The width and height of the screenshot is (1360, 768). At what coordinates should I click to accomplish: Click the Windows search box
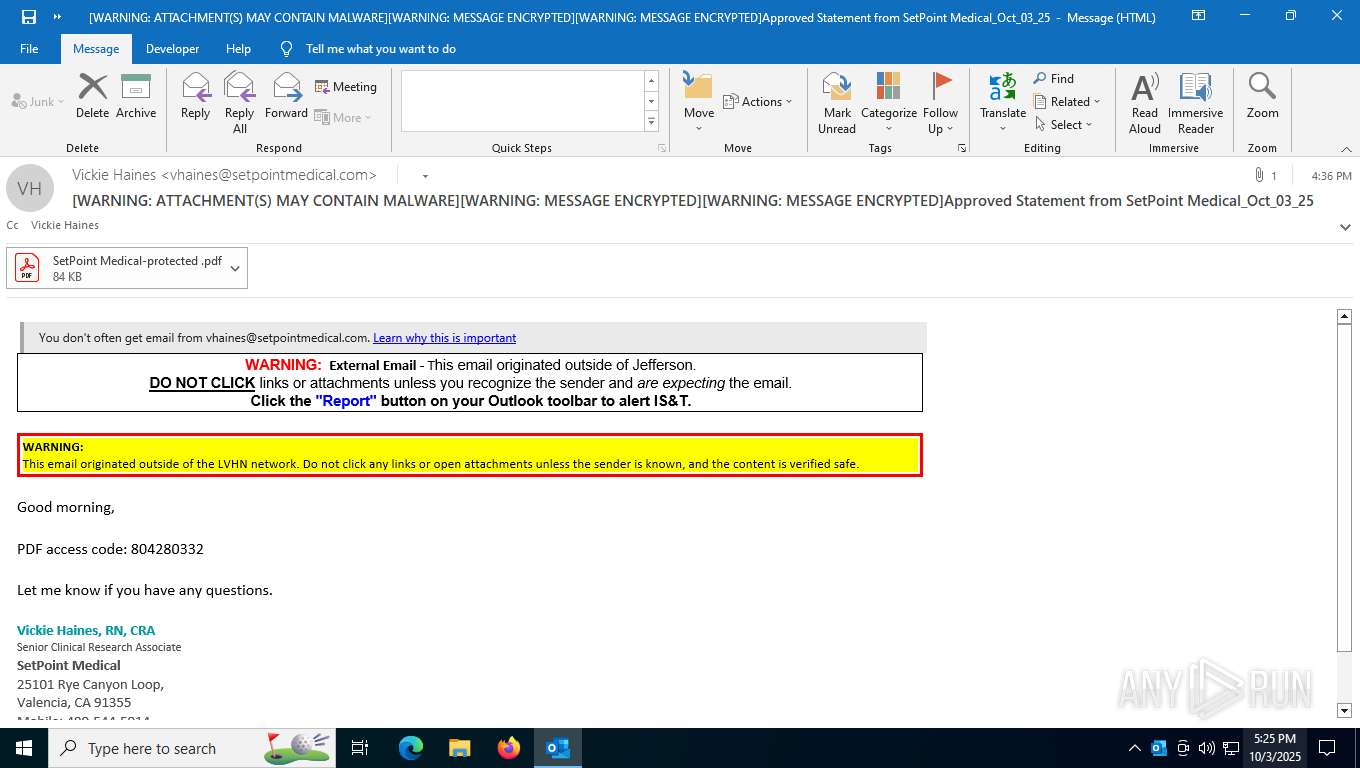point(193,748)
